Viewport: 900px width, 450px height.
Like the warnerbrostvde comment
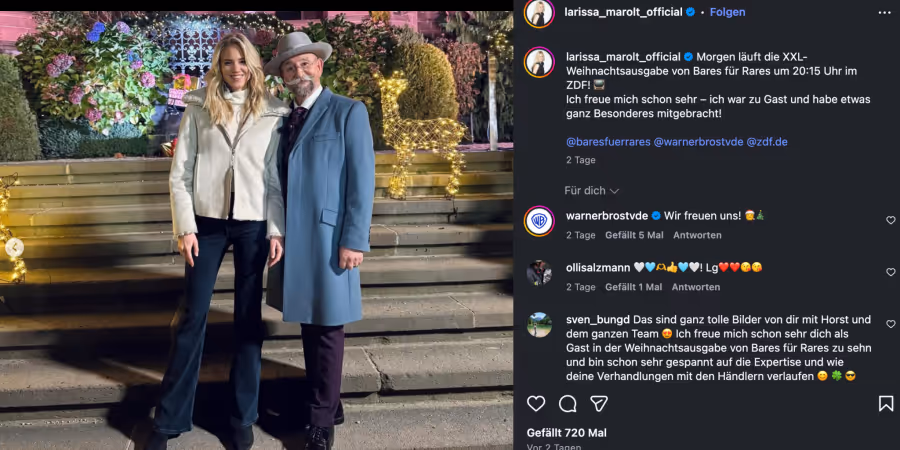(x=891, y=220)
